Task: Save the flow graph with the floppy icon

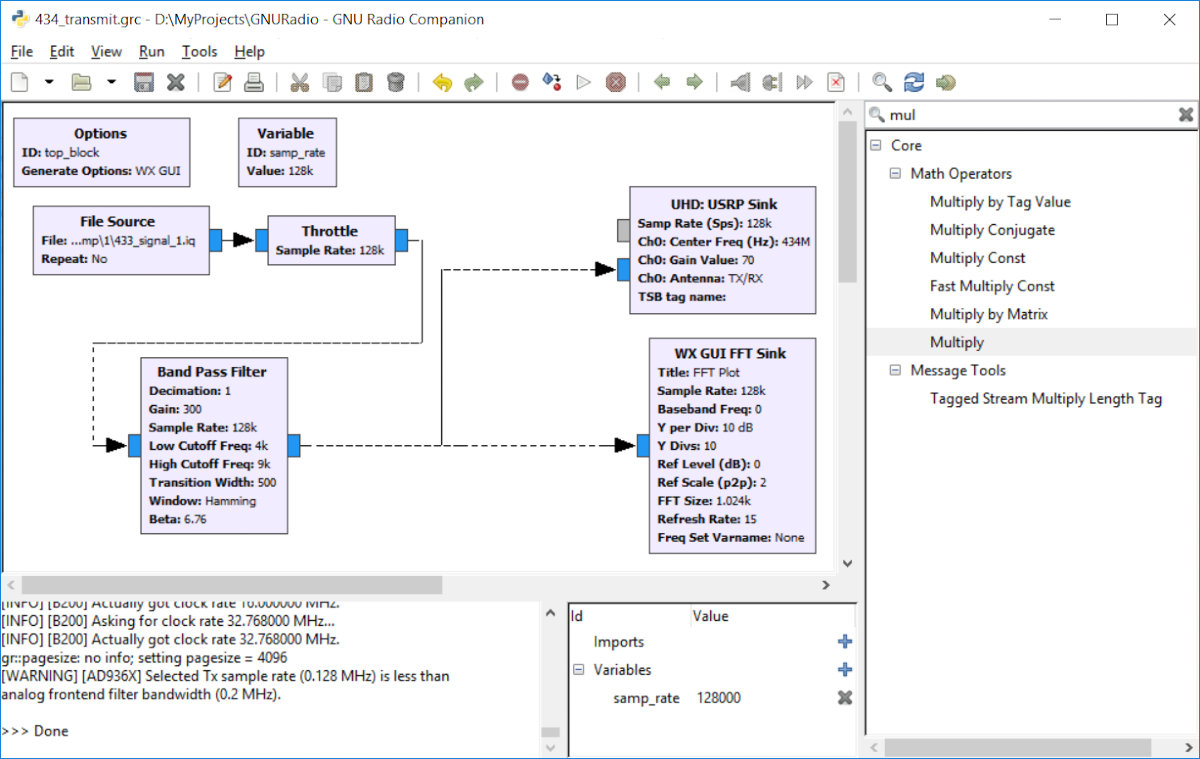Action: point(144,82)
